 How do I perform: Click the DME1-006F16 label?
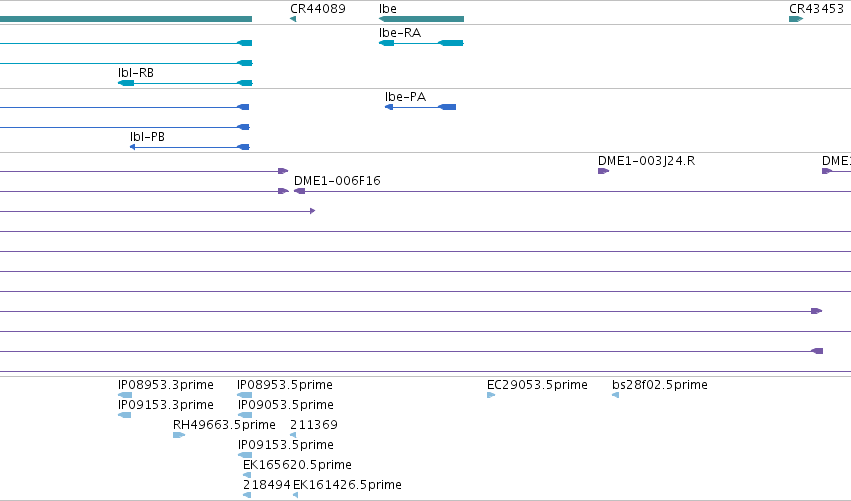pyautogui.click(x=337, y=181)
